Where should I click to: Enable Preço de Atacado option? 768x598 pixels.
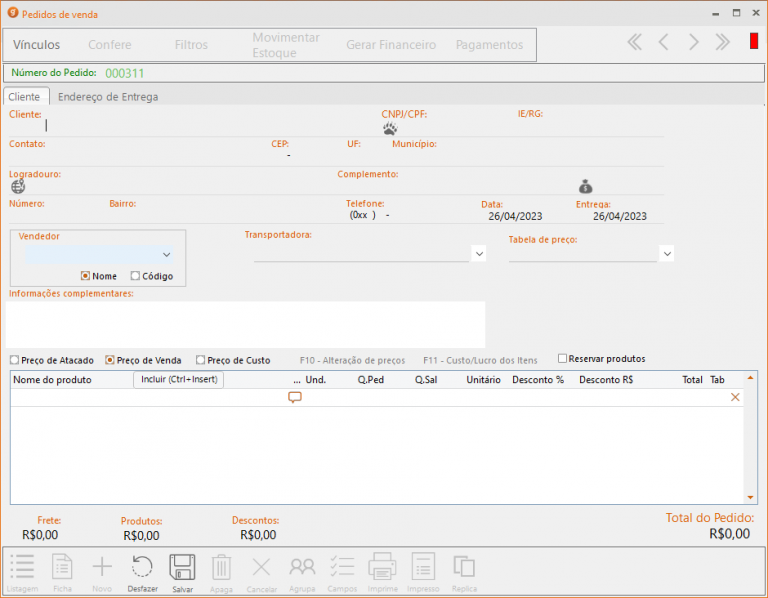click(15, 360)
